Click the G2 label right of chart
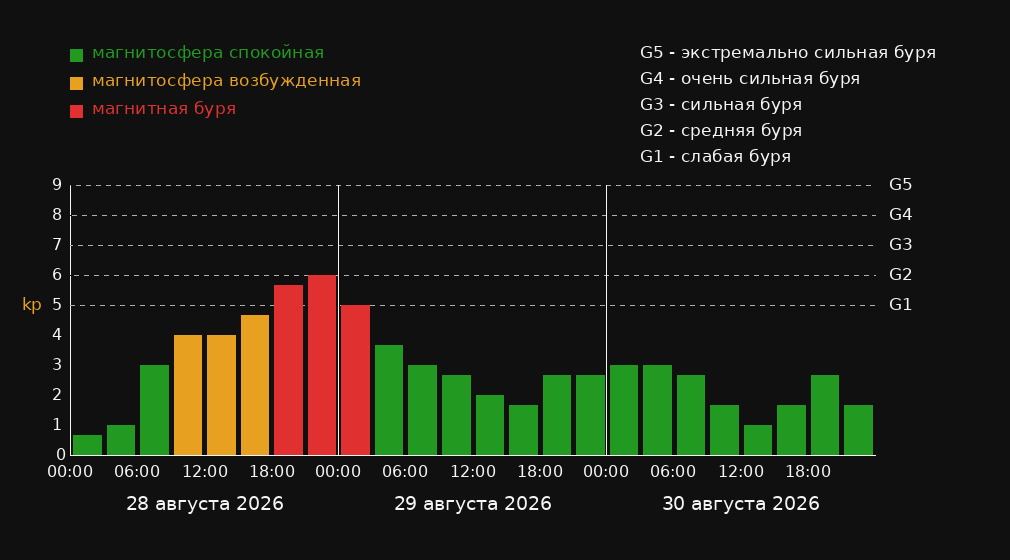The width and height of the screenshot is (1010, 560). (x=900, y=275)
